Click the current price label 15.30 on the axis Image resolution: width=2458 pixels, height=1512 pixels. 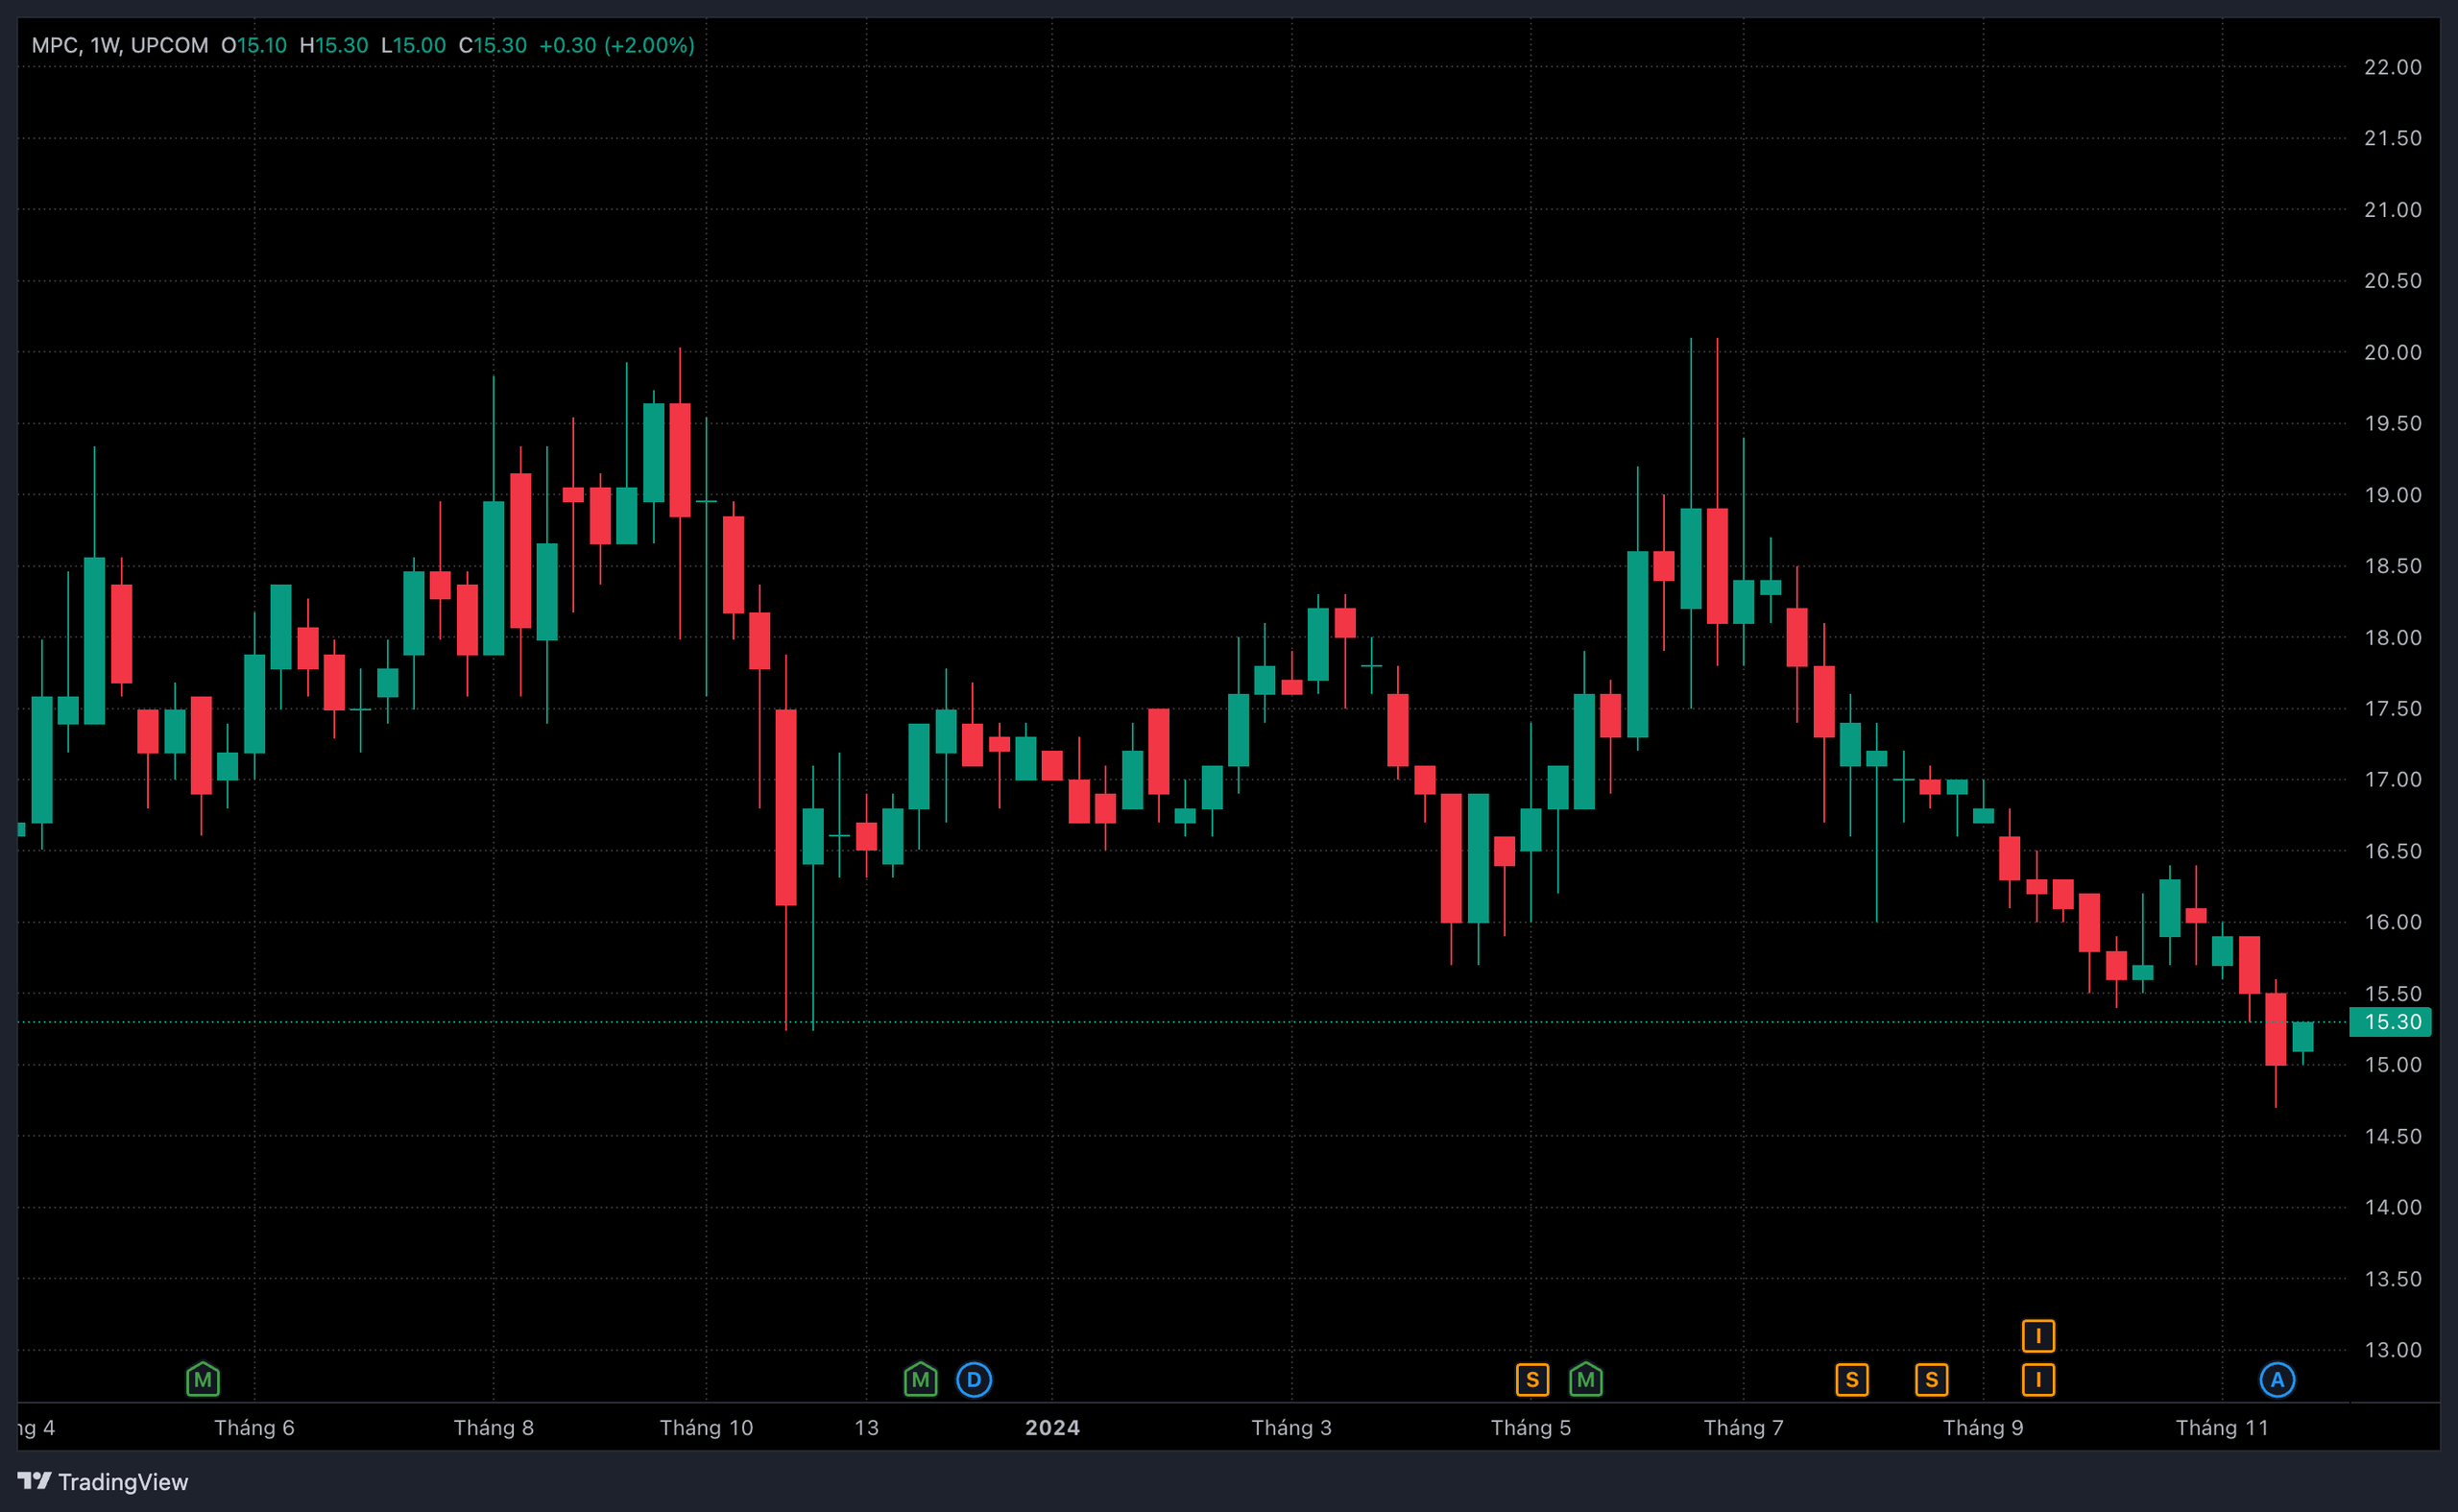pos(2390,1022)
